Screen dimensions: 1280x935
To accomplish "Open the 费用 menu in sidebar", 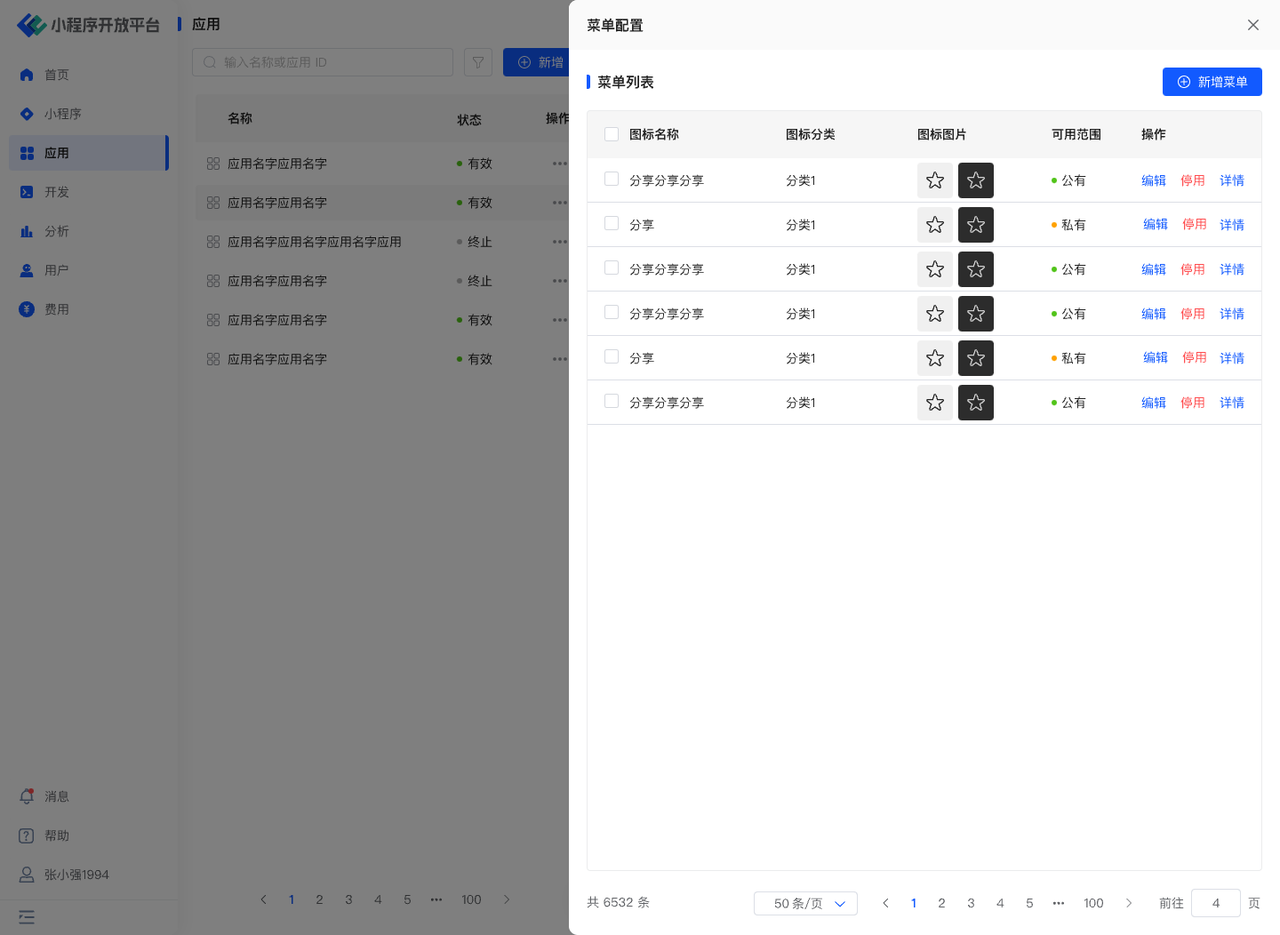I will pos(56,309).
